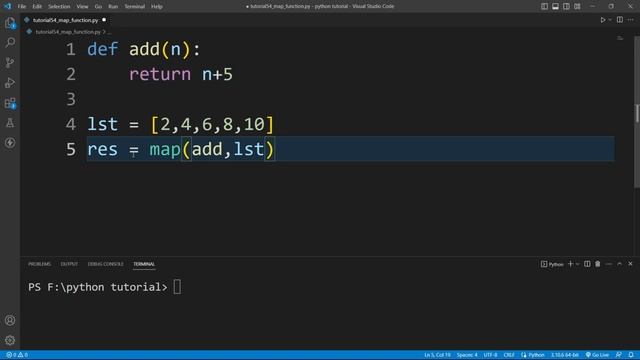The width and height of the screenshot is (640, 360).
Task: Click tutorial54_map_function.py in the breadcrumb
Action: tap(68, 32)
